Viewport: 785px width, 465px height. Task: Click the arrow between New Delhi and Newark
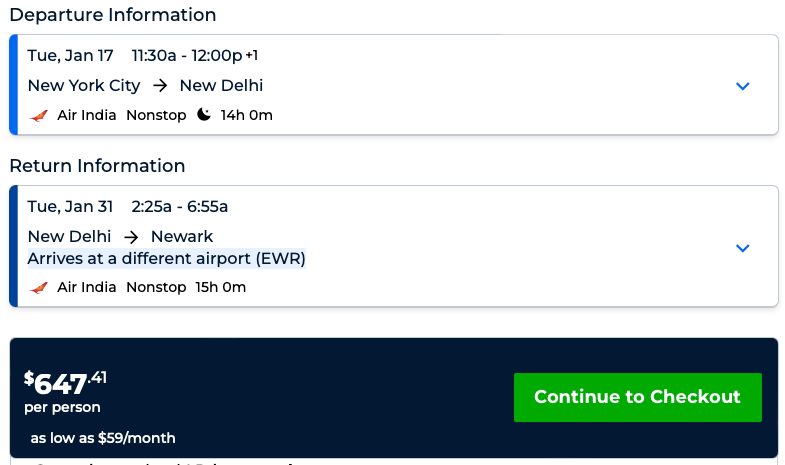pyautogui.click(x=131, y=237)
